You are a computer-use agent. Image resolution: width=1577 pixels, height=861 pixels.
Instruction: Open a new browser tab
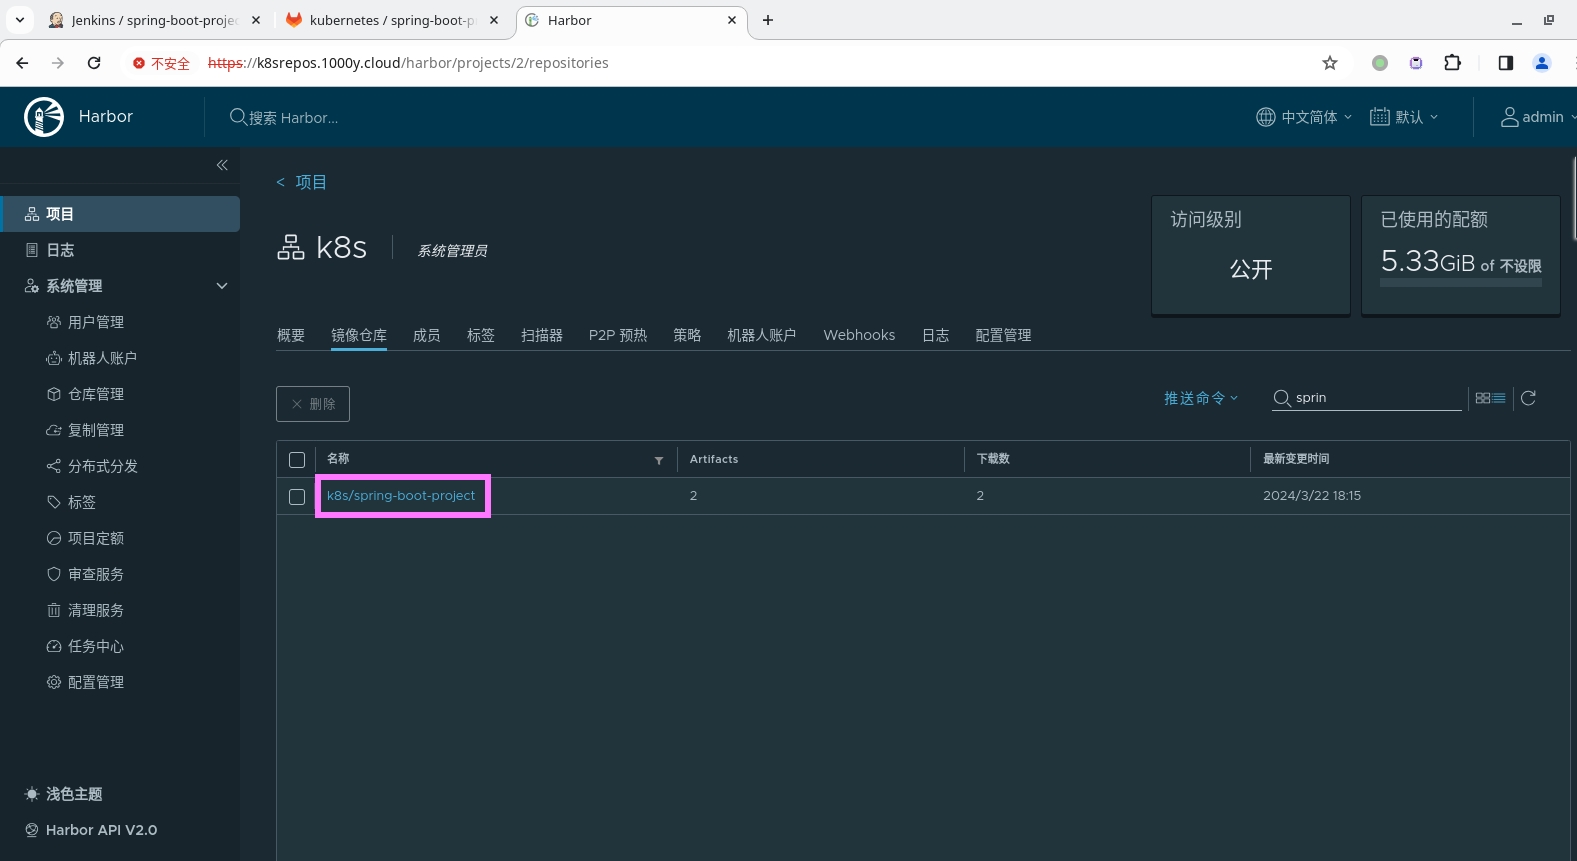pos(768,20)
